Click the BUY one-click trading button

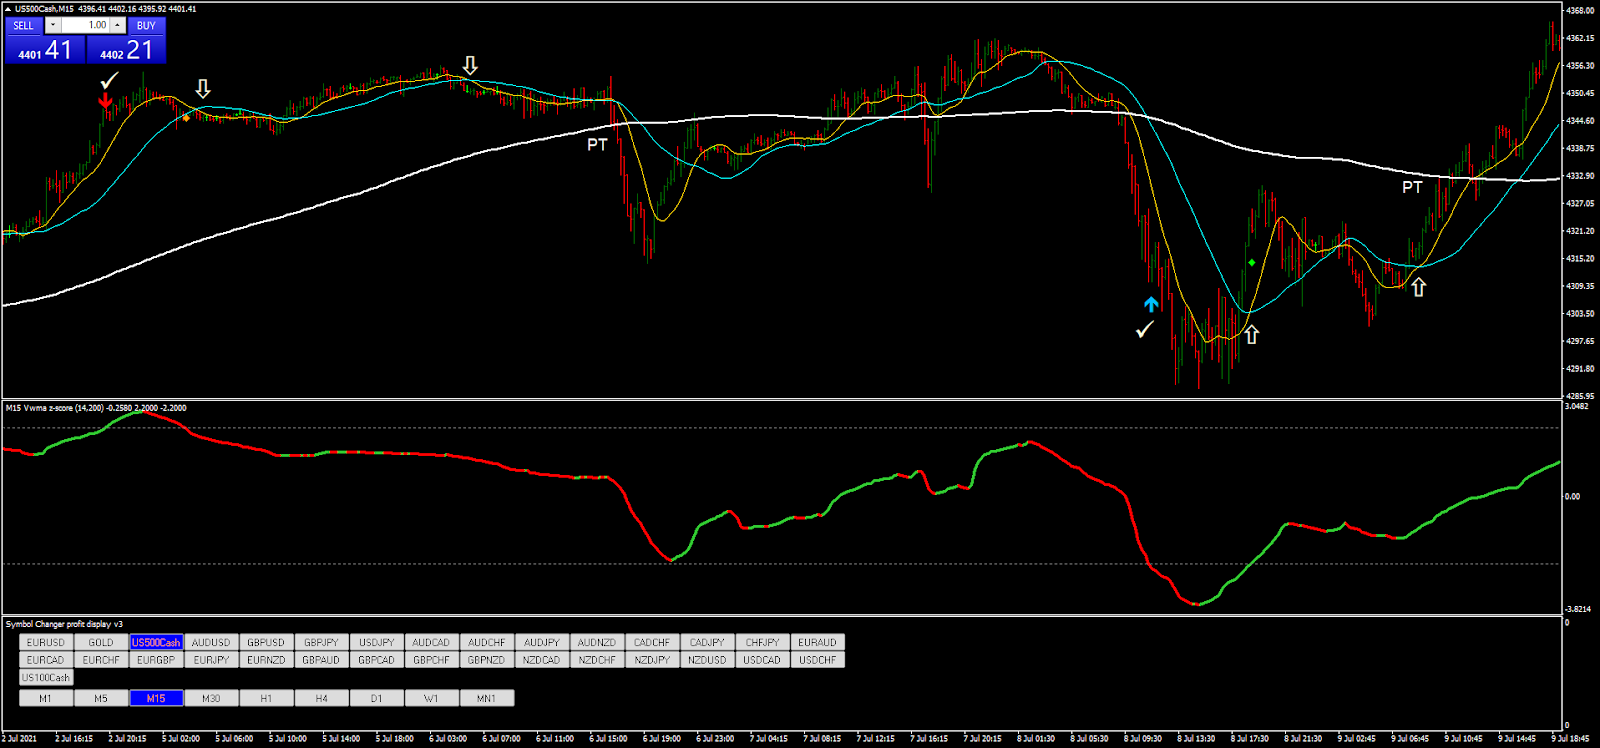(x=146, y=25)
